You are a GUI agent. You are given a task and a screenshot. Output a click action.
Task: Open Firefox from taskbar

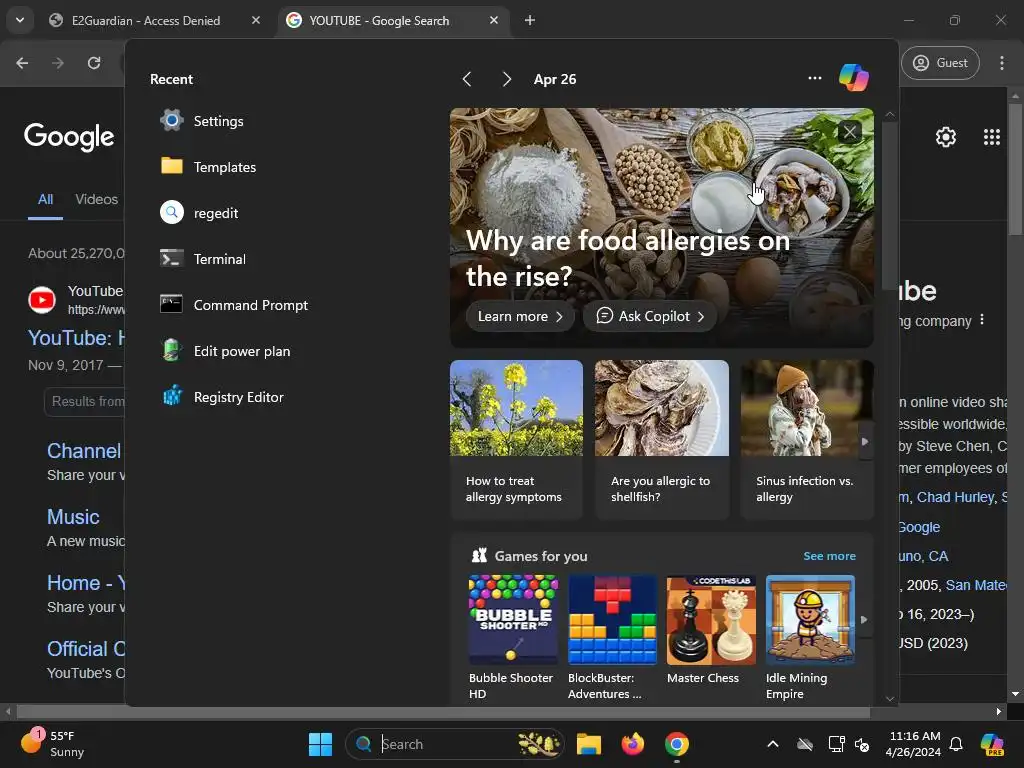pos(633,744)
